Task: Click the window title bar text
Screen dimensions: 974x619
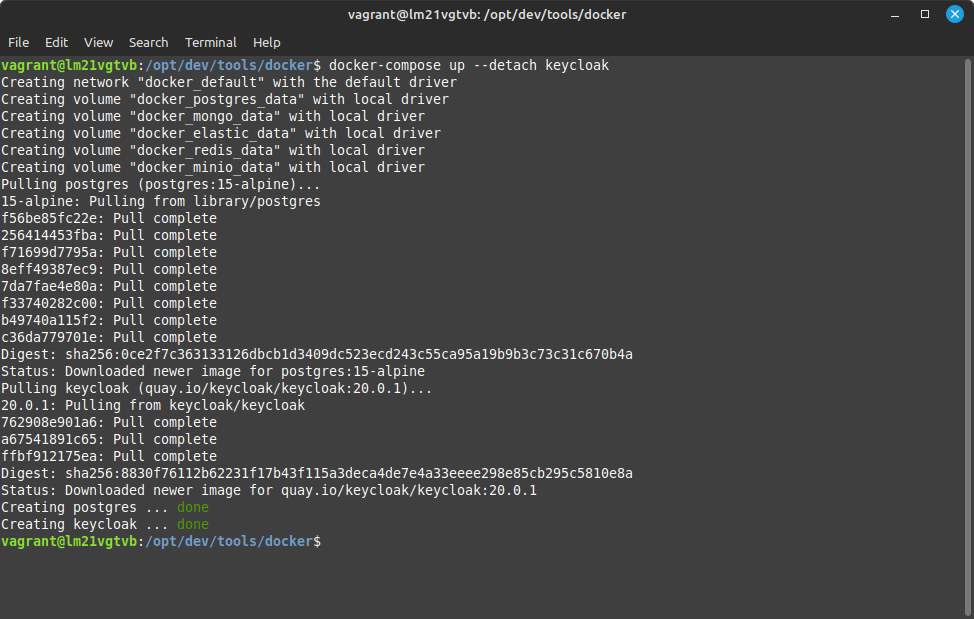Action: click(x=487, y=14)
